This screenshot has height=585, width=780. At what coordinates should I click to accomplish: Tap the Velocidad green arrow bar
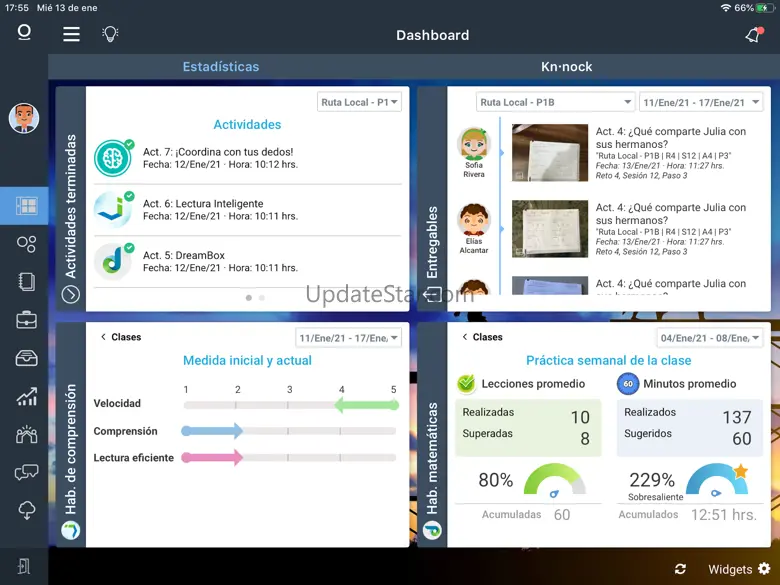tap(367, 405)
